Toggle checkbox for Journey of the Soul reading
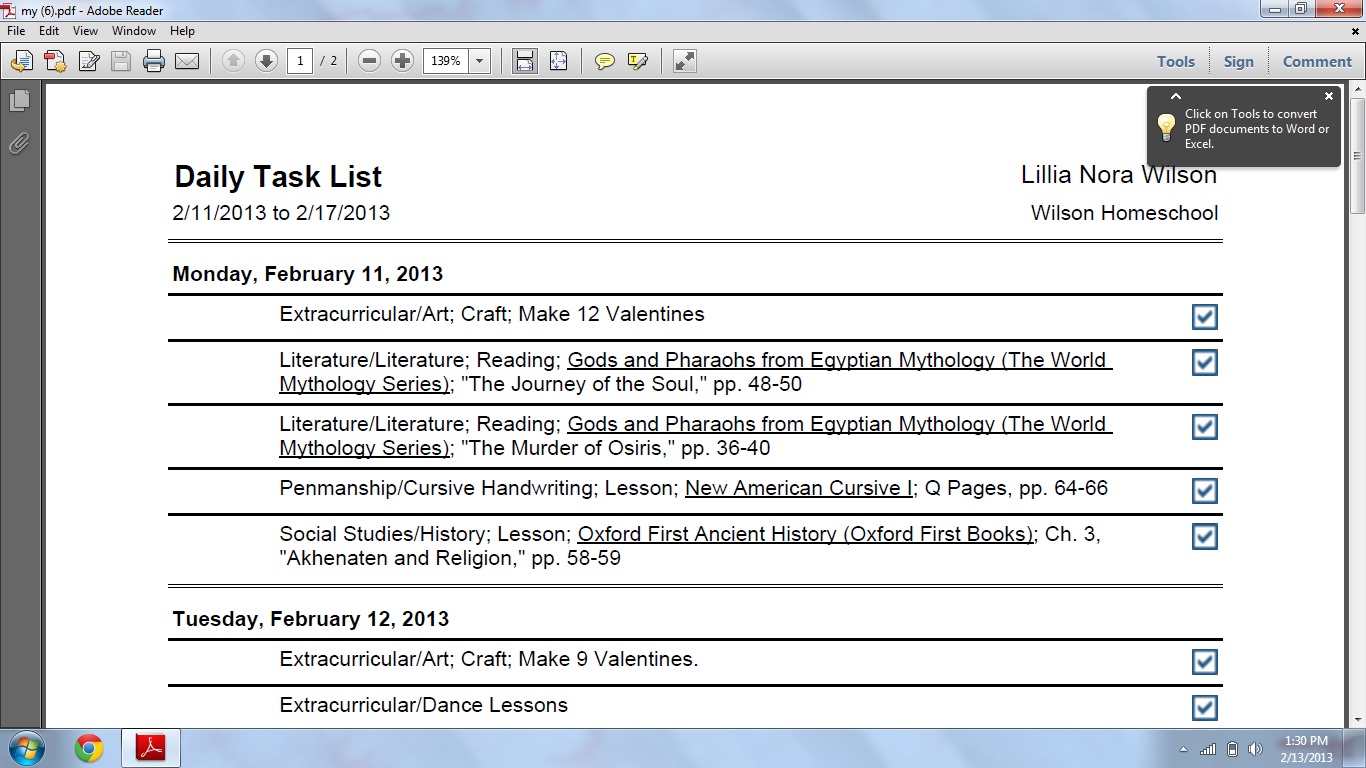1366x768 pixels. (1205, 363)
